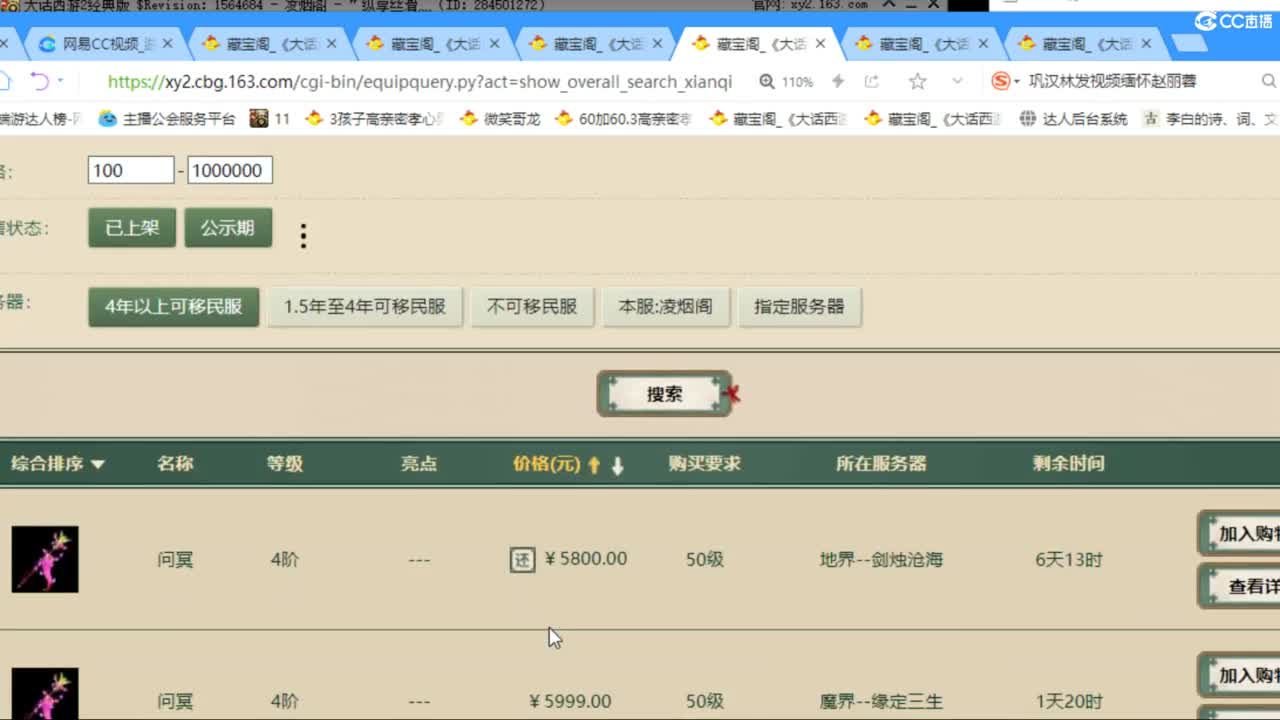Click the 搜索 search button
The width and height of the screenshot is (1280, 720).
point(665,394)
